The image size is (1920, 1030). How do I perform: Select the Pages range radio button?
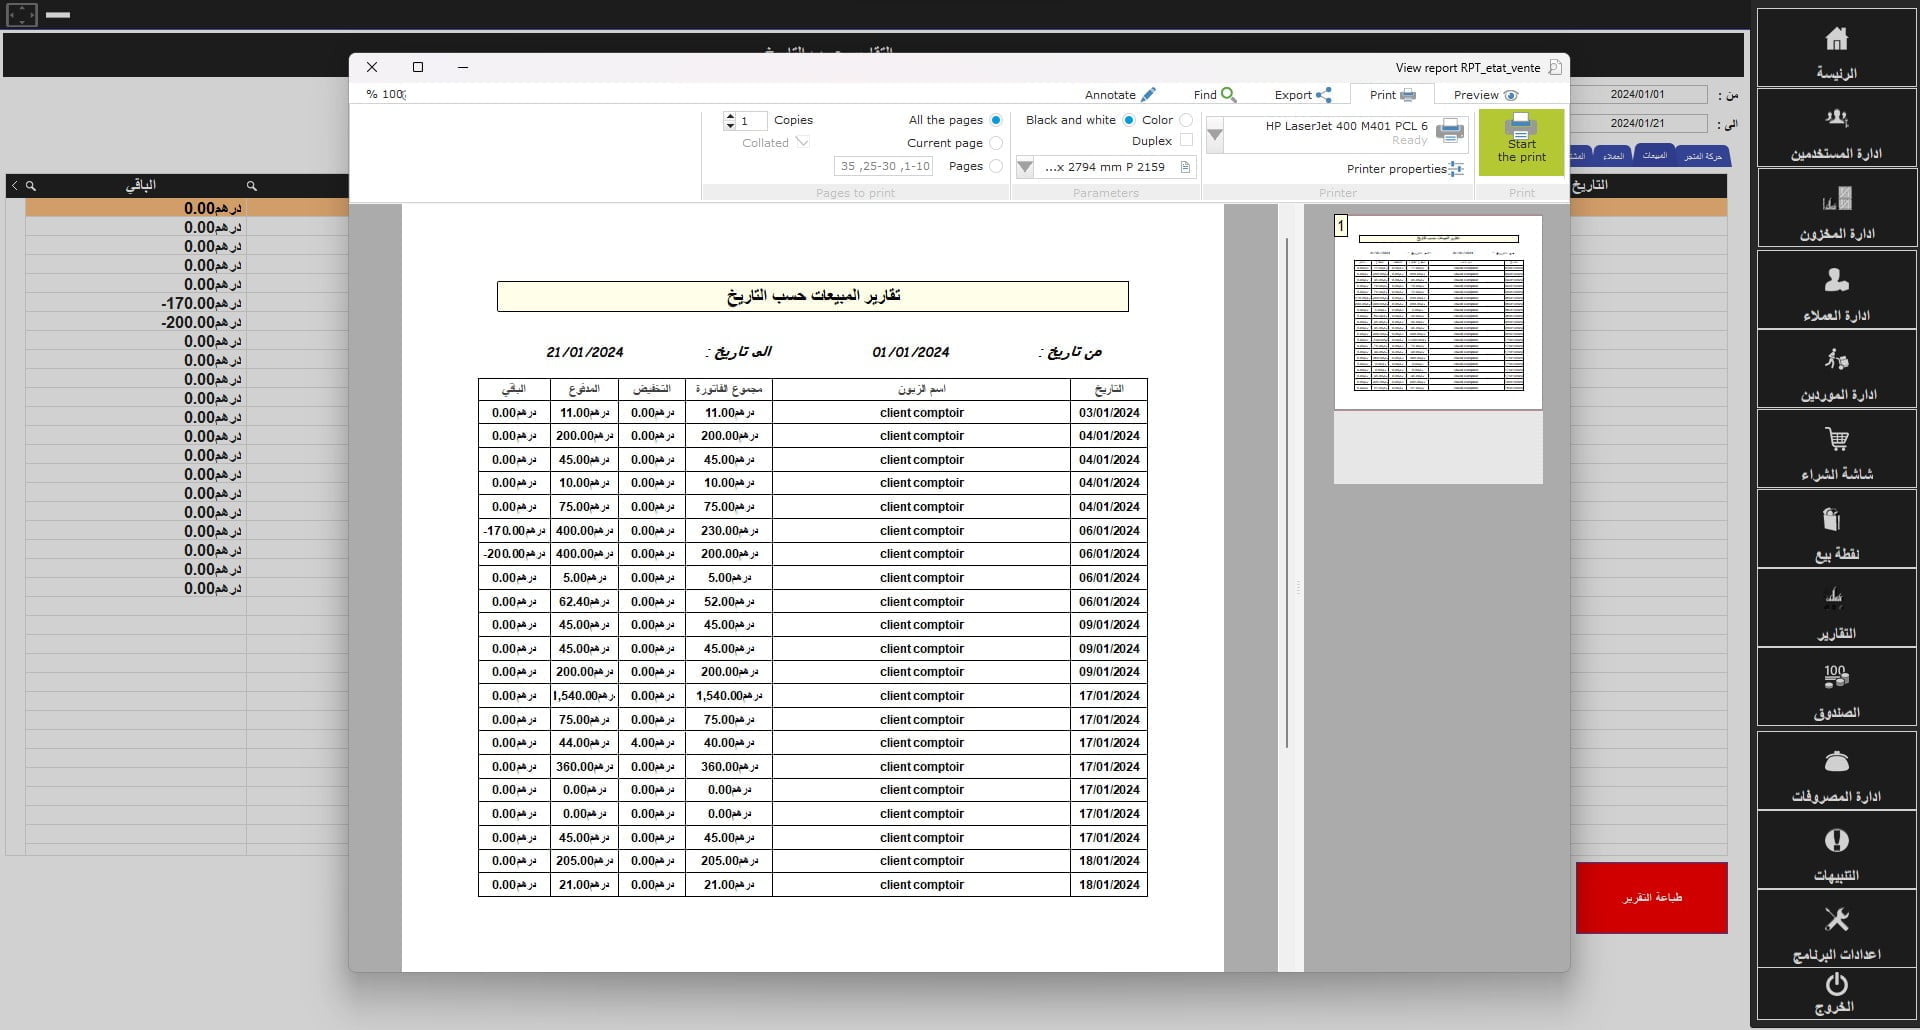[x=995, y=166]
